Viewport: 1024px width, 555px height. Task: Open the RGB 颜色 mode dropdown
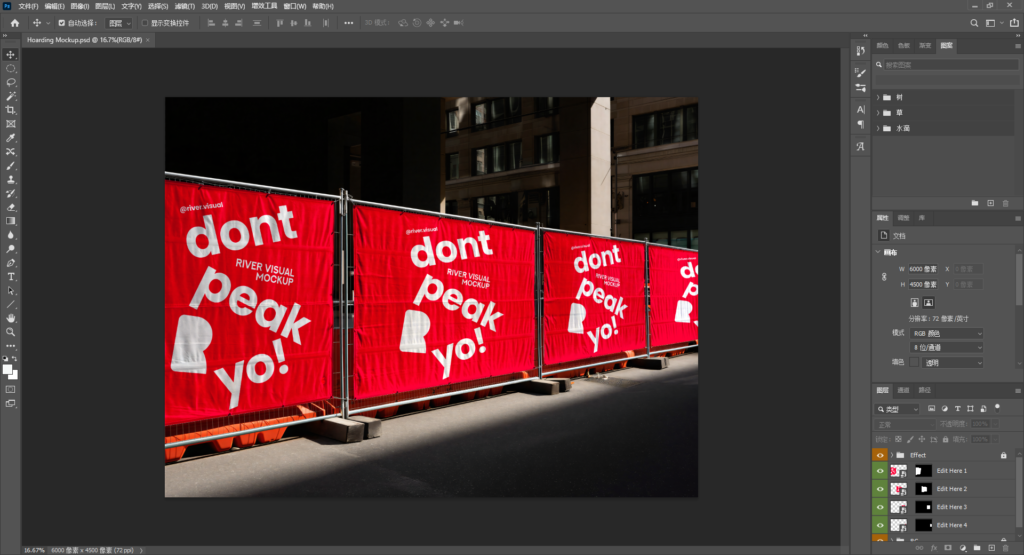click(946, 334)
